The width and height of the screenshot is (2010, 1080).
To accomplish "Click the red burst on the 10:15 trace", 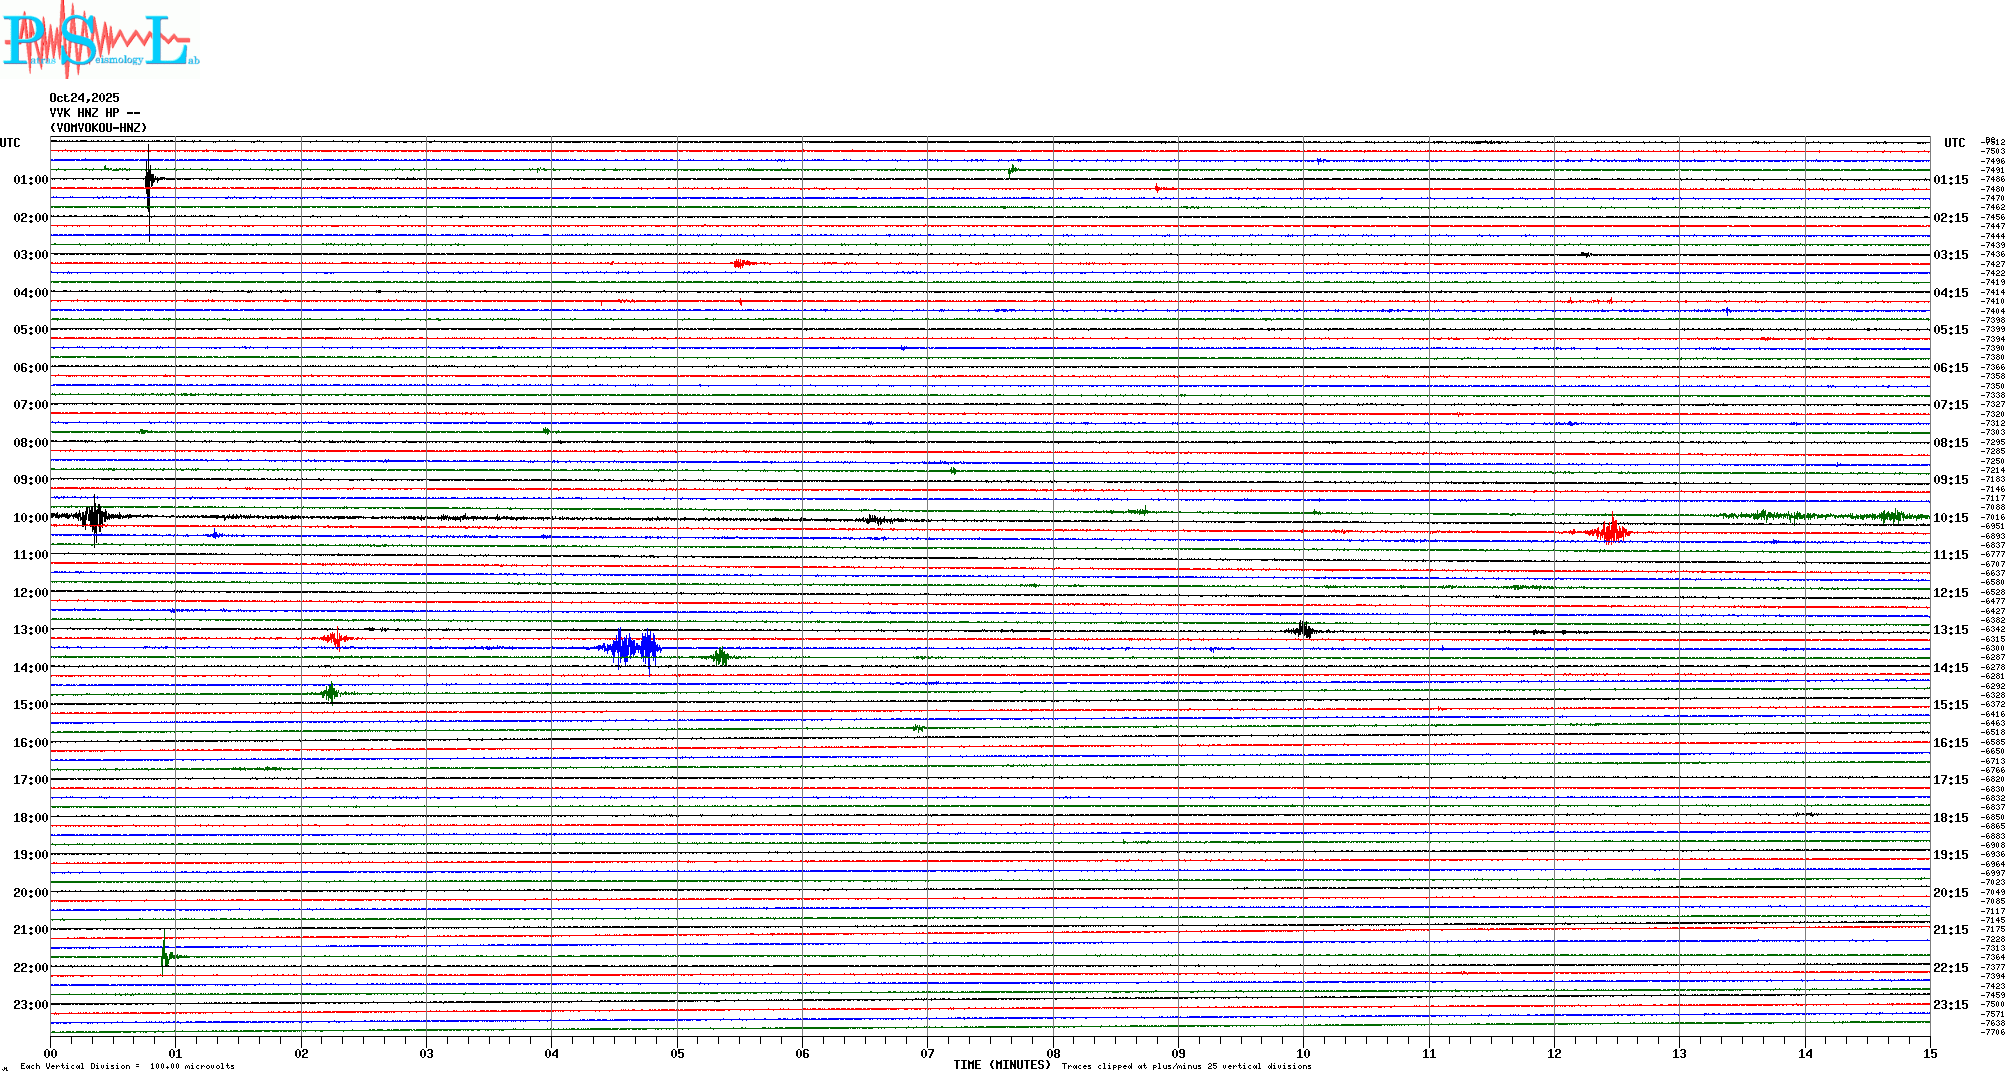I will coord(1610,531).
